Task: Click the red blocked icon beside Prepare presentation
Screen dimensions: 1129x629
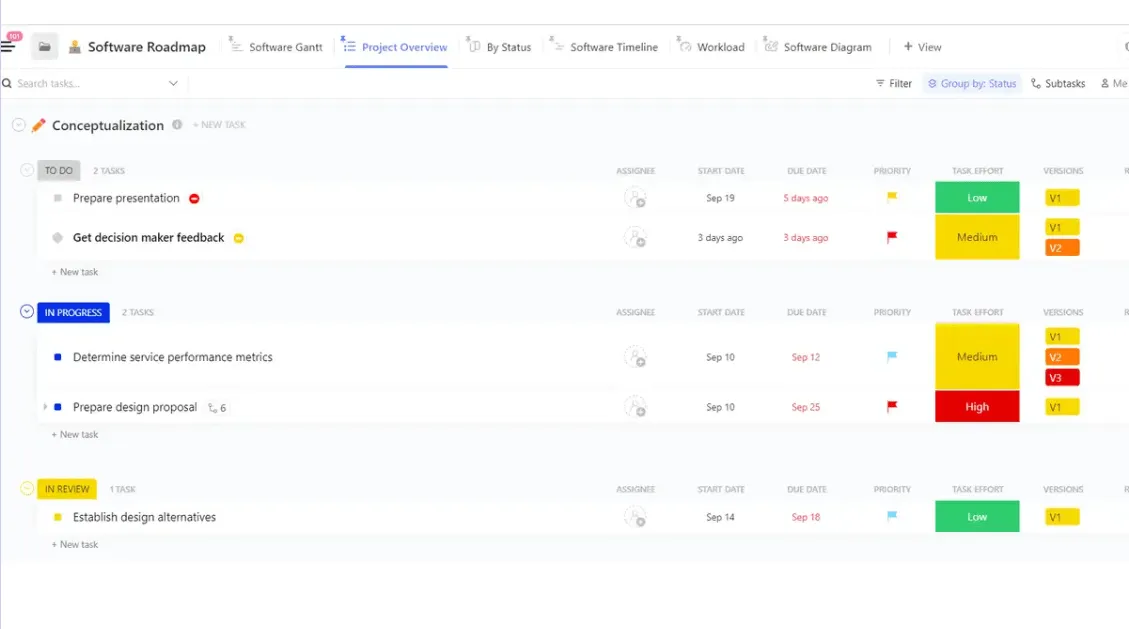Action: (x=194, y=199)
